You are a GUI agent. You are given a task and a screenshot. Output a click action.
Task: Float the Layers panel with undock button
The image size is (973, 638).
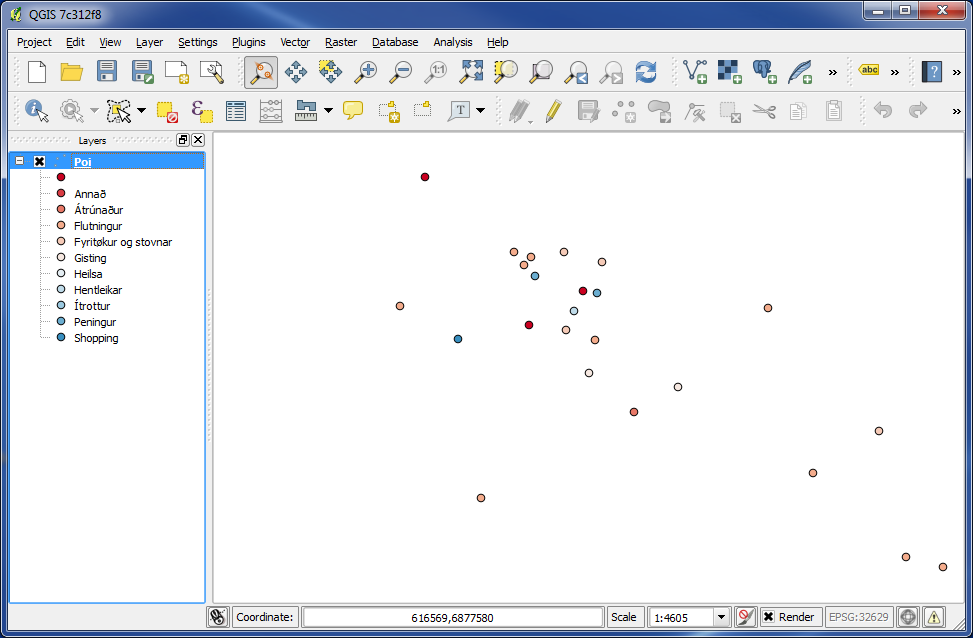(x=182, y=140)
